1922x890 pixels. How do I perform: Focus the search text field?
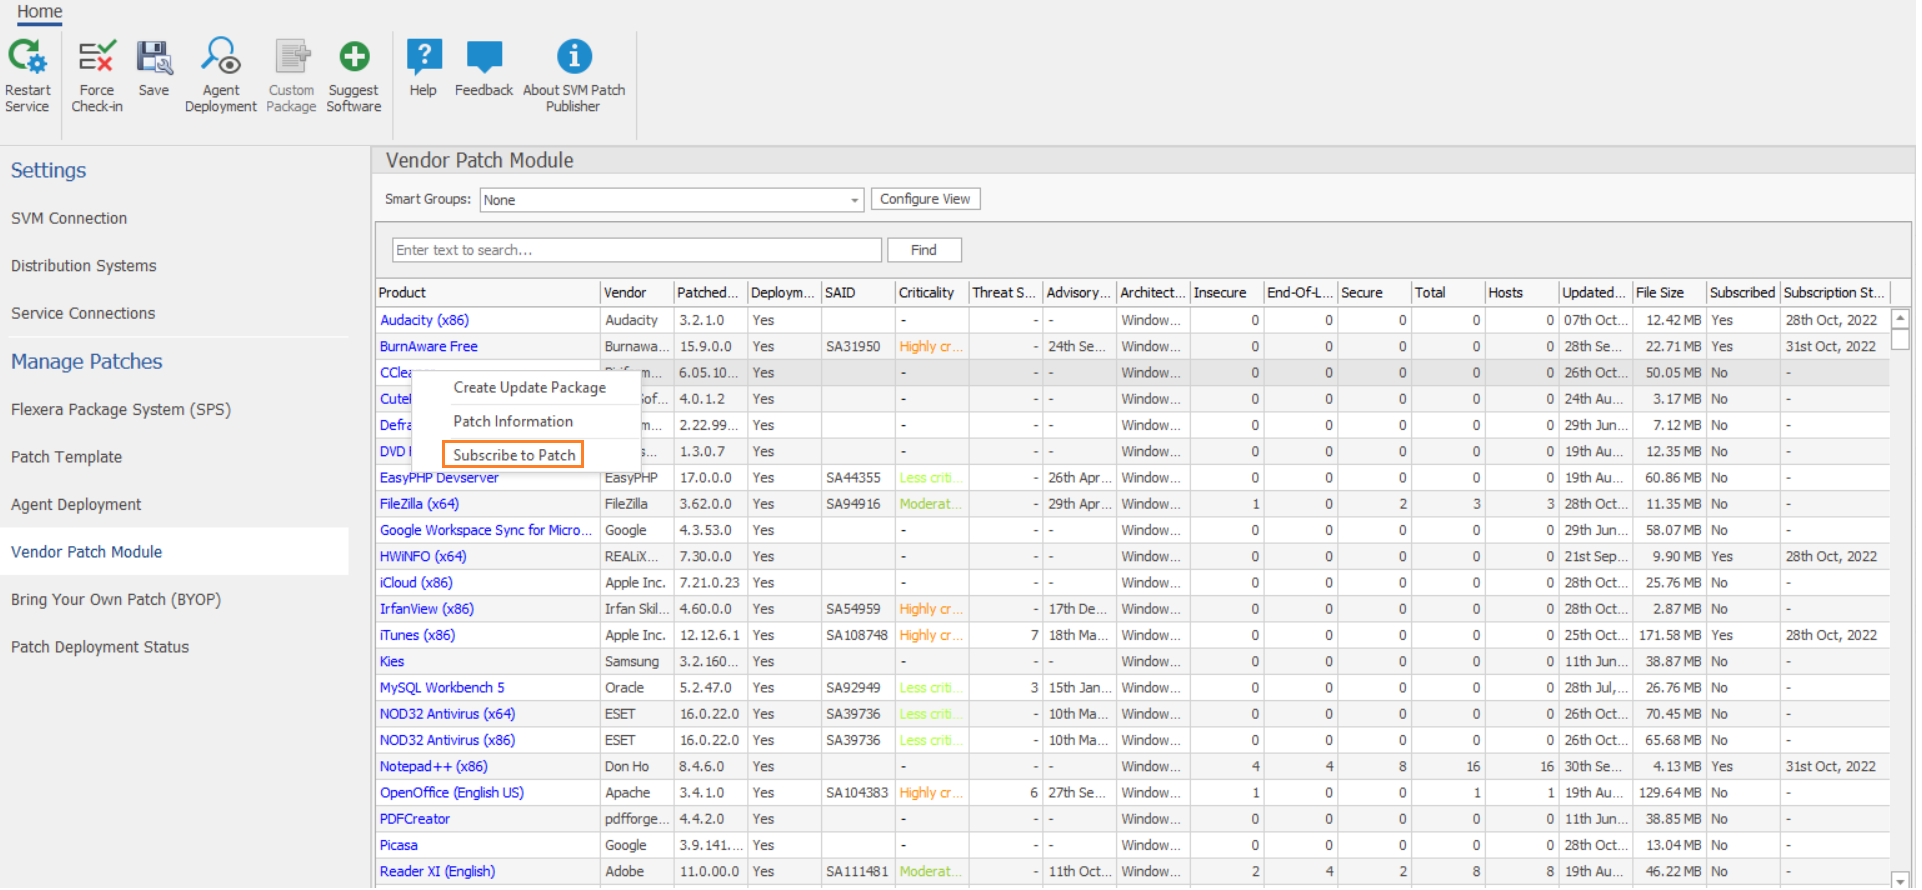637,250
